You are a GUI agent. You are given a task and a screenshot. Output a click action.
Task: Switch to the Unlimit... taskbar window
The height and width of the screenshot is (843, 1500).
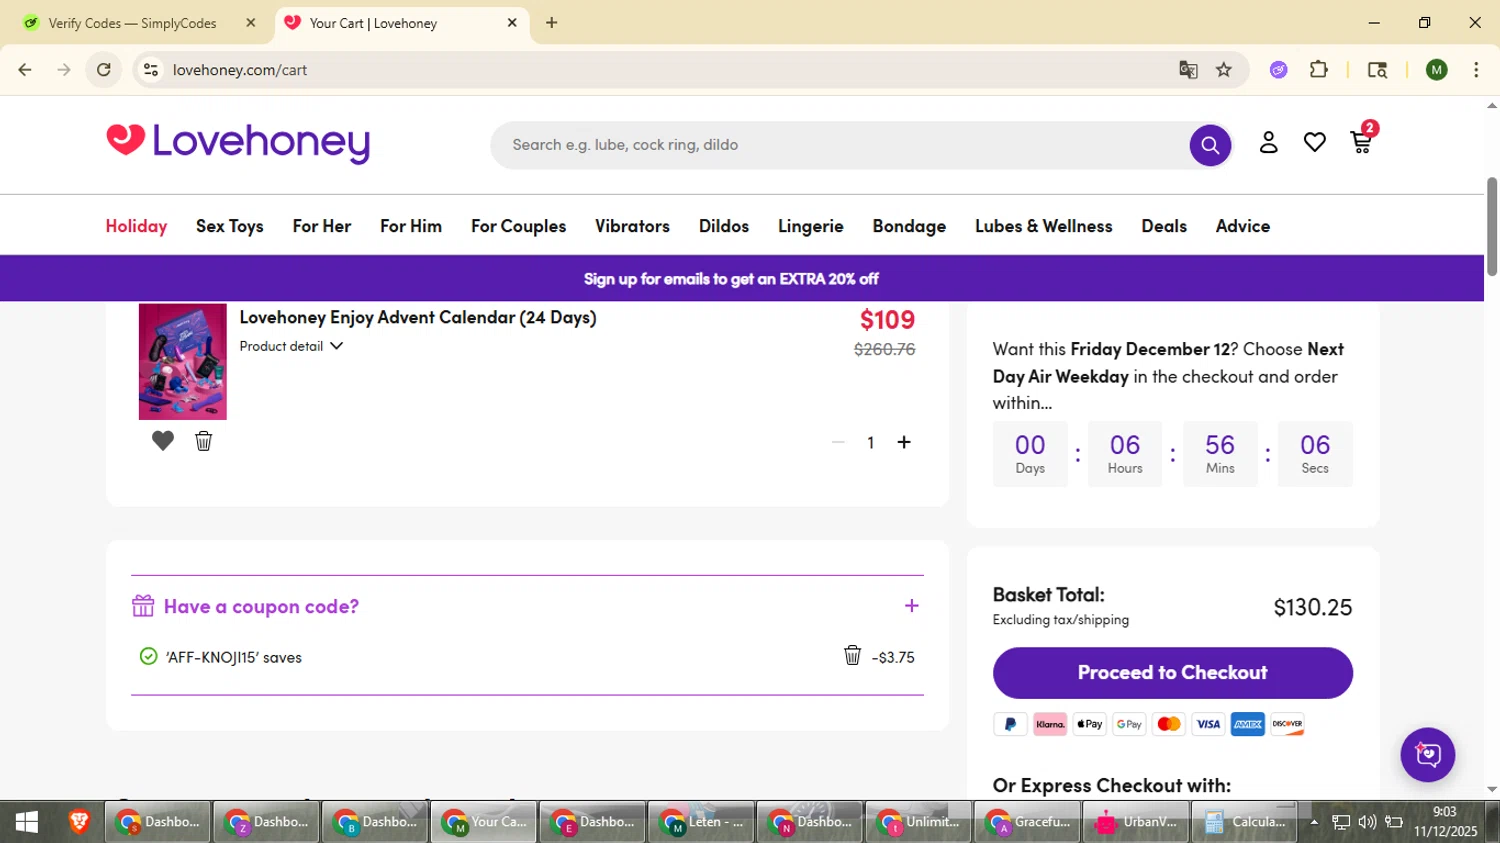(x=918, y=822)
